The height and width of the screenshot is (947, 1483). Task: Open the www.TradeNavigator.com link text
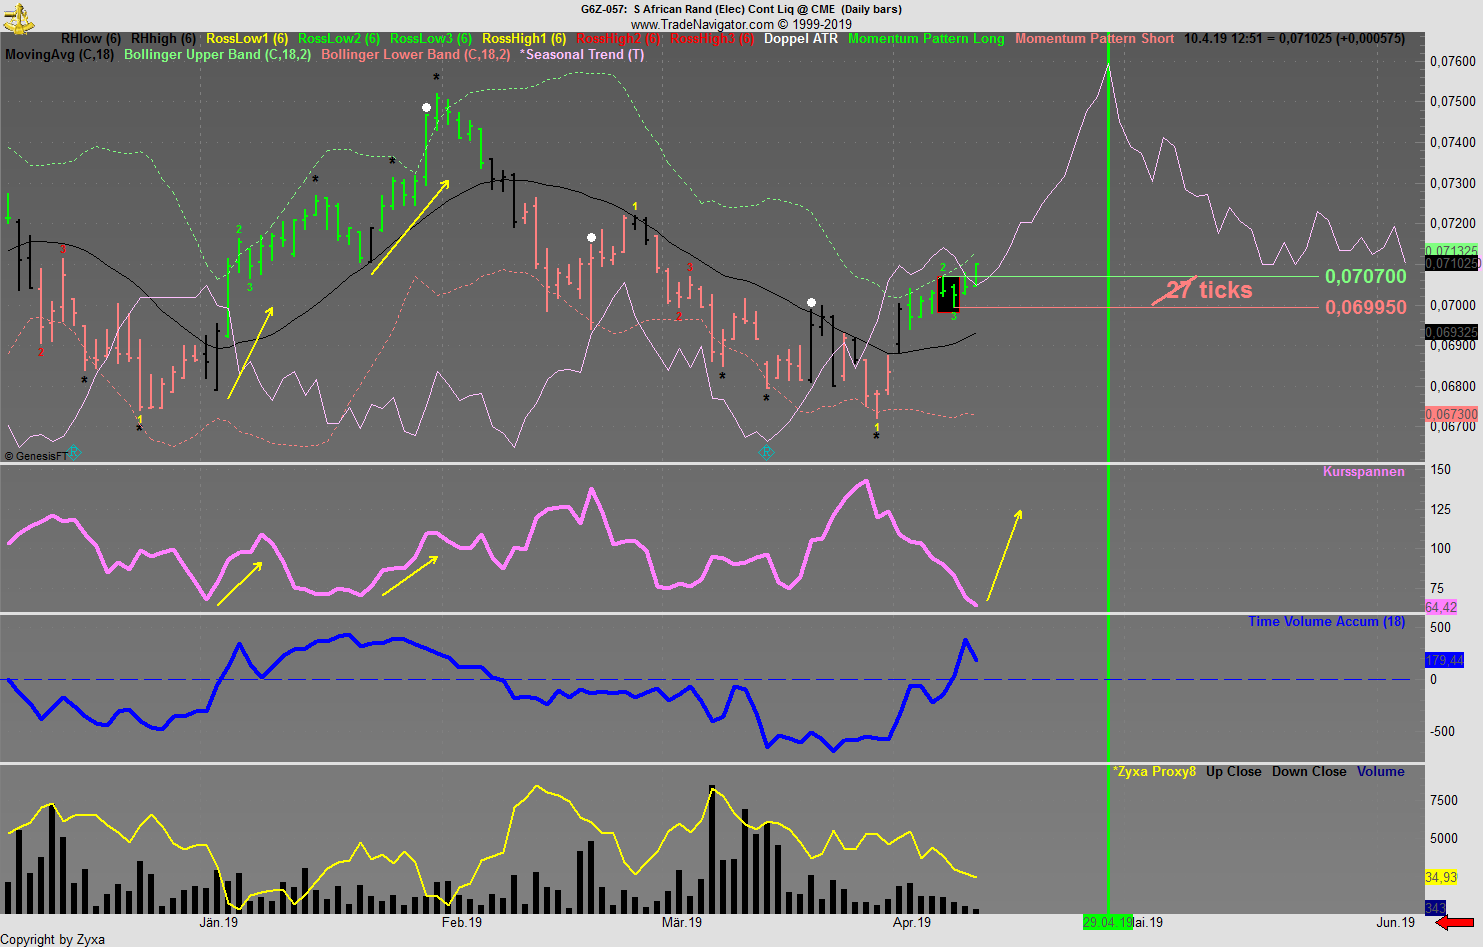pyautogui.click(x=702, y=24)
